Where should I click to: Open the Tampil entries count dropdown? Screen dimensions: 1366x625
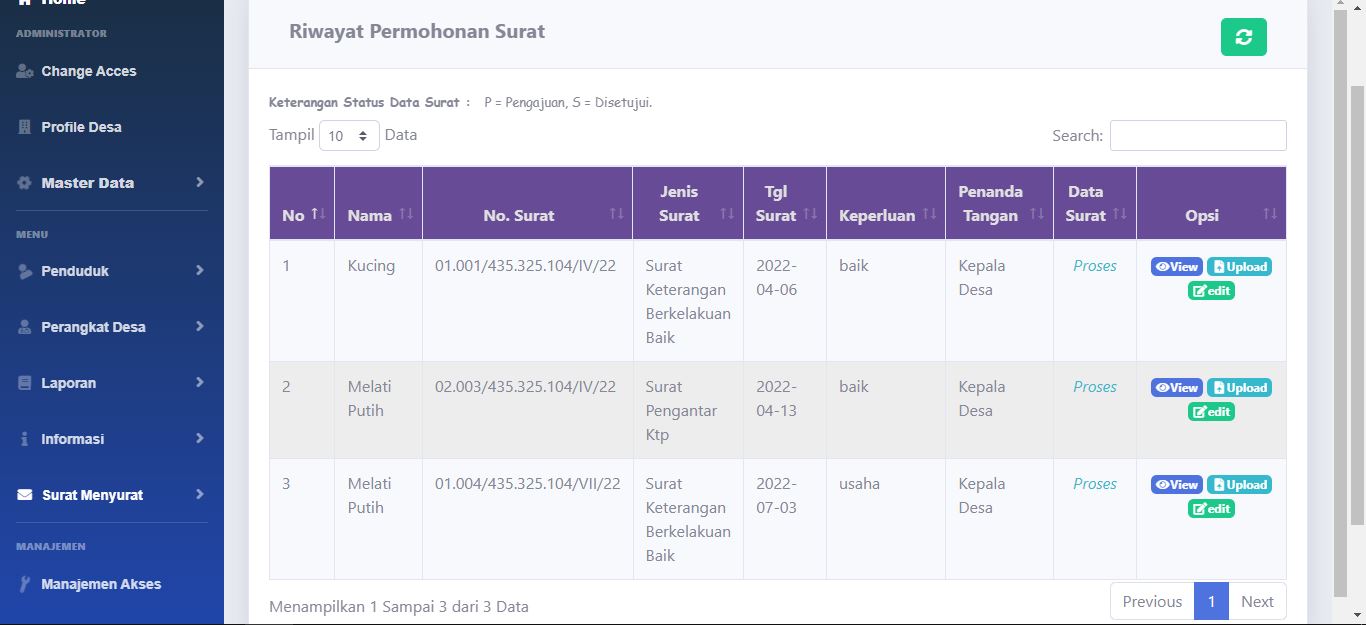[x=349, y=136]
